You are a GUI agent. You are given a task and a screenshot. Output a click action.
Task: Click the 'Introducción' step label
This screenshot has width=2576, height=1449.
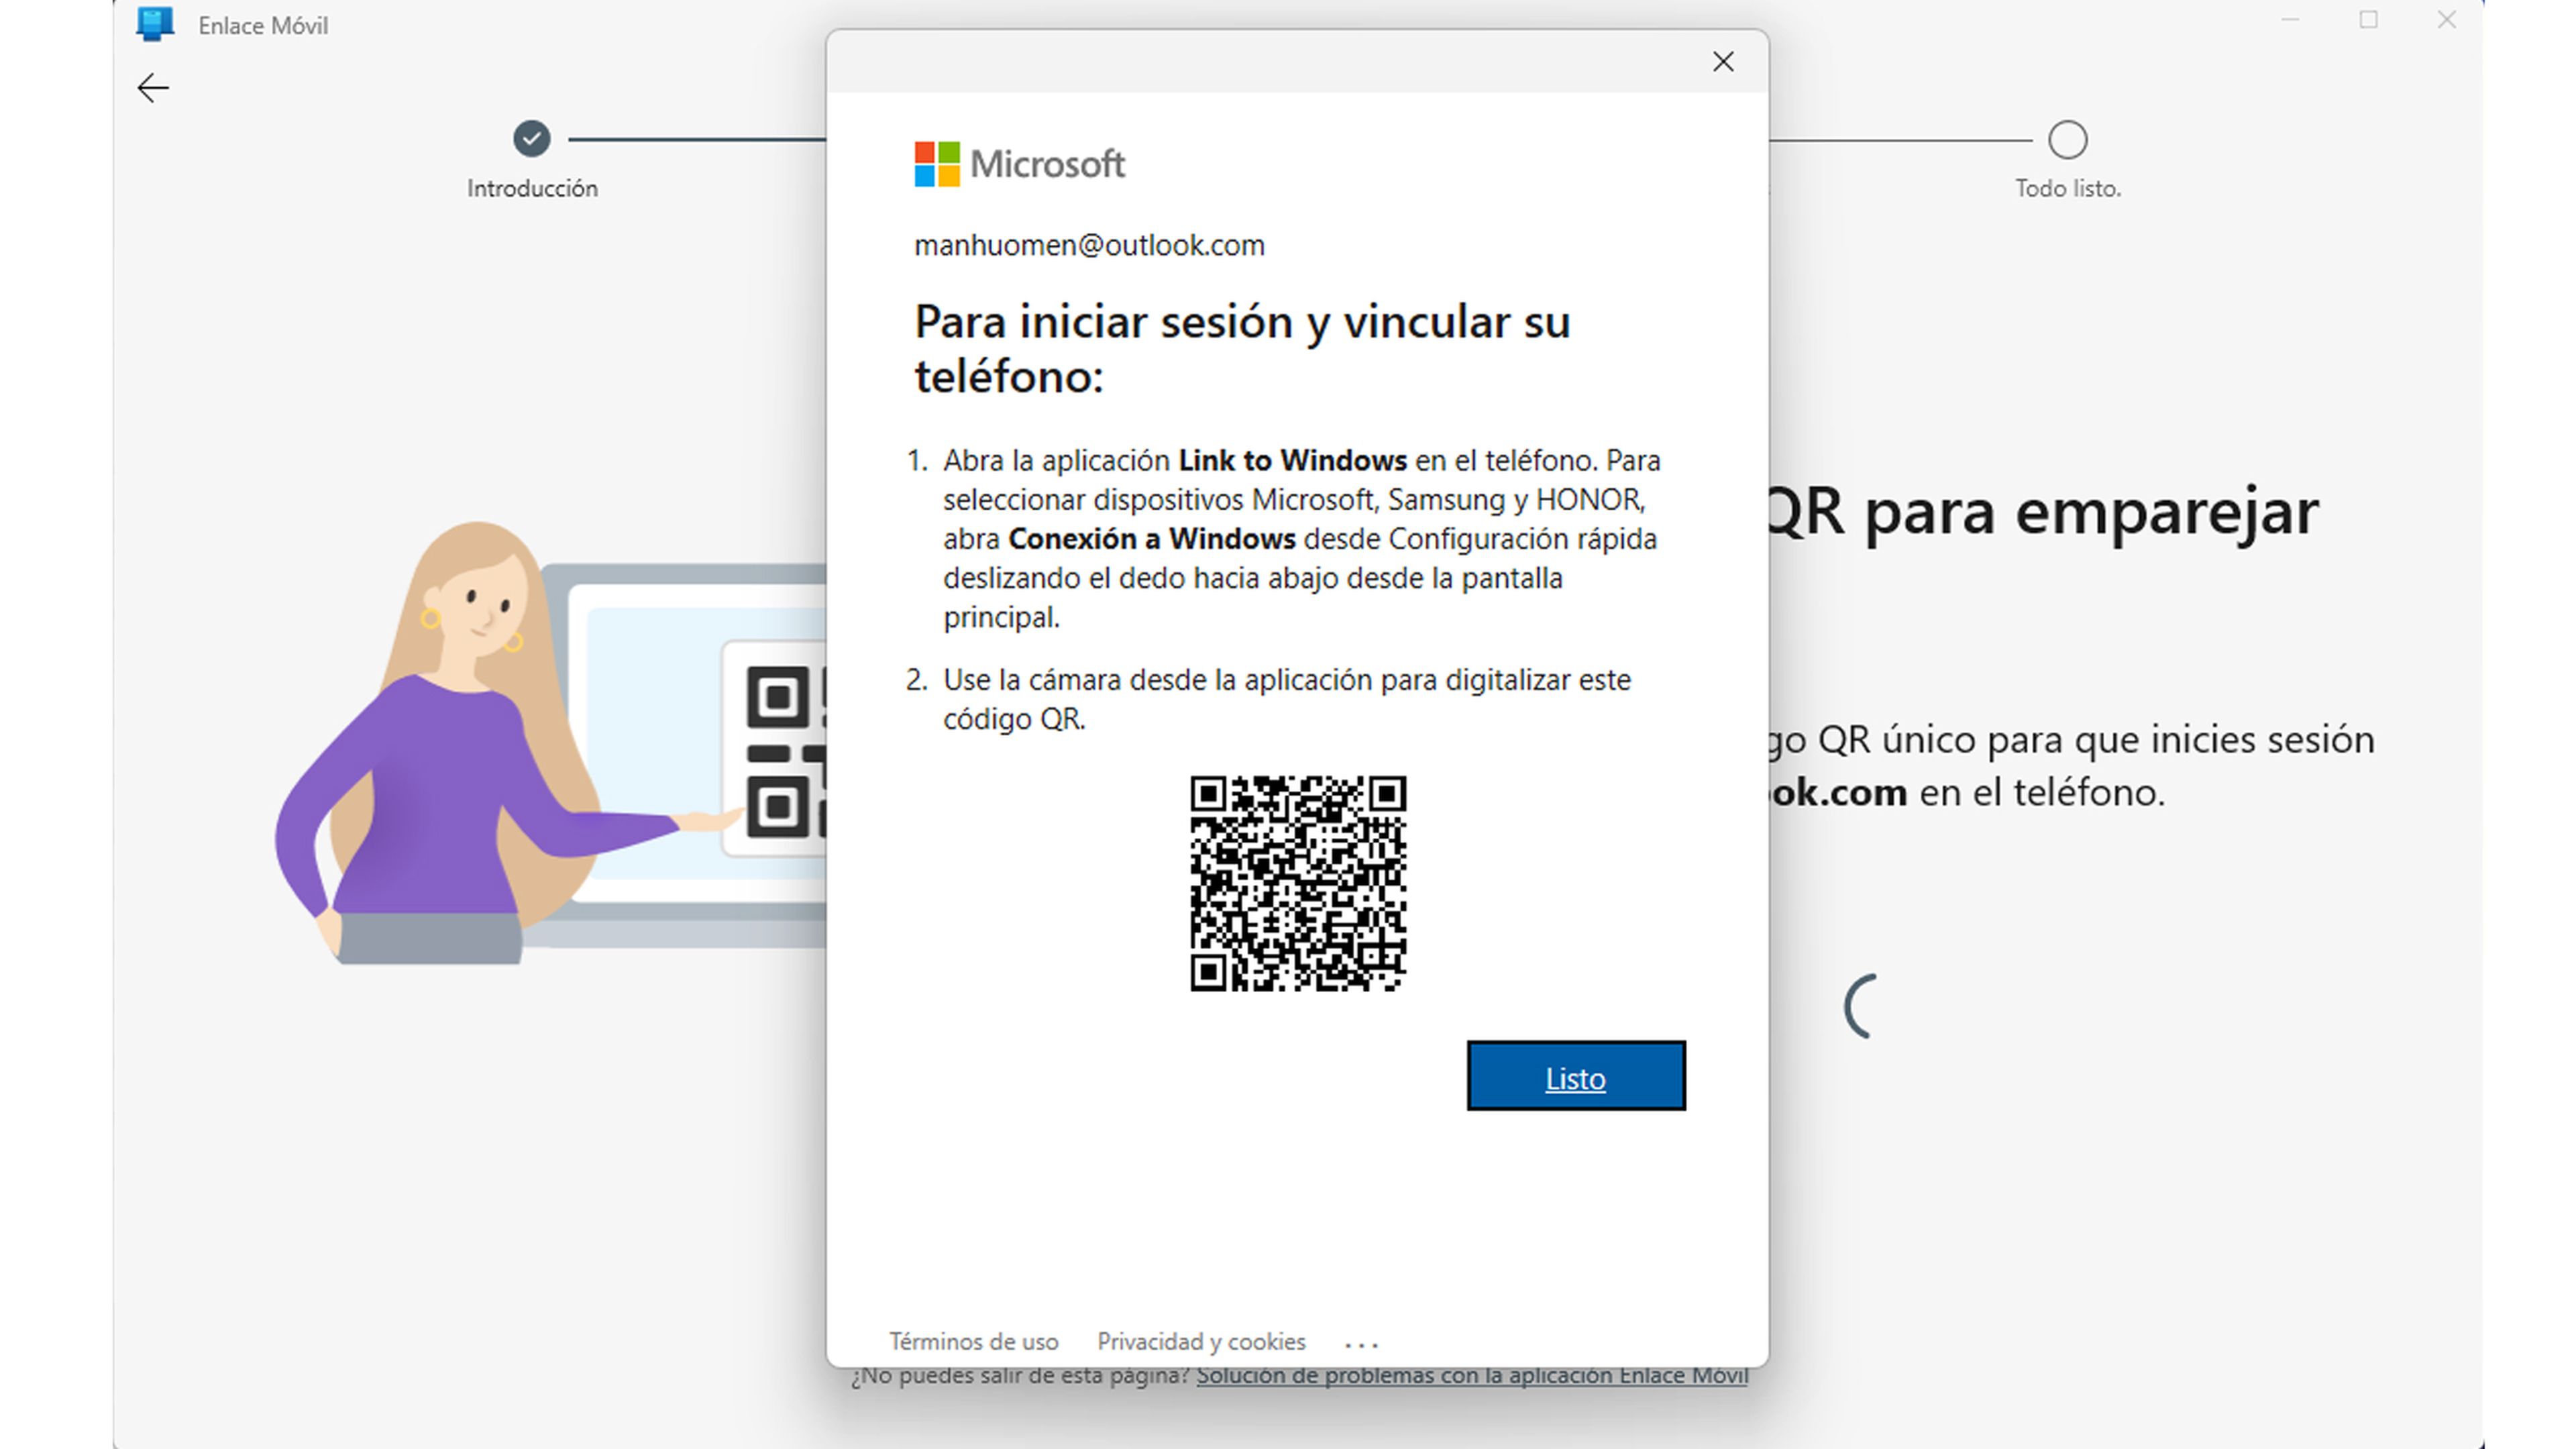point(532,188)
